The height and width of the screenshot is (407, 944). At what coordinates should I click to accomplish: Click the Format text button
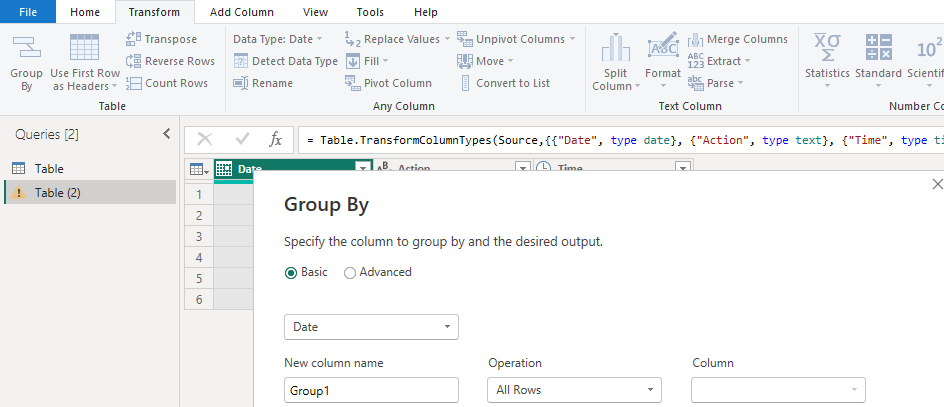(x=663, y=63)
